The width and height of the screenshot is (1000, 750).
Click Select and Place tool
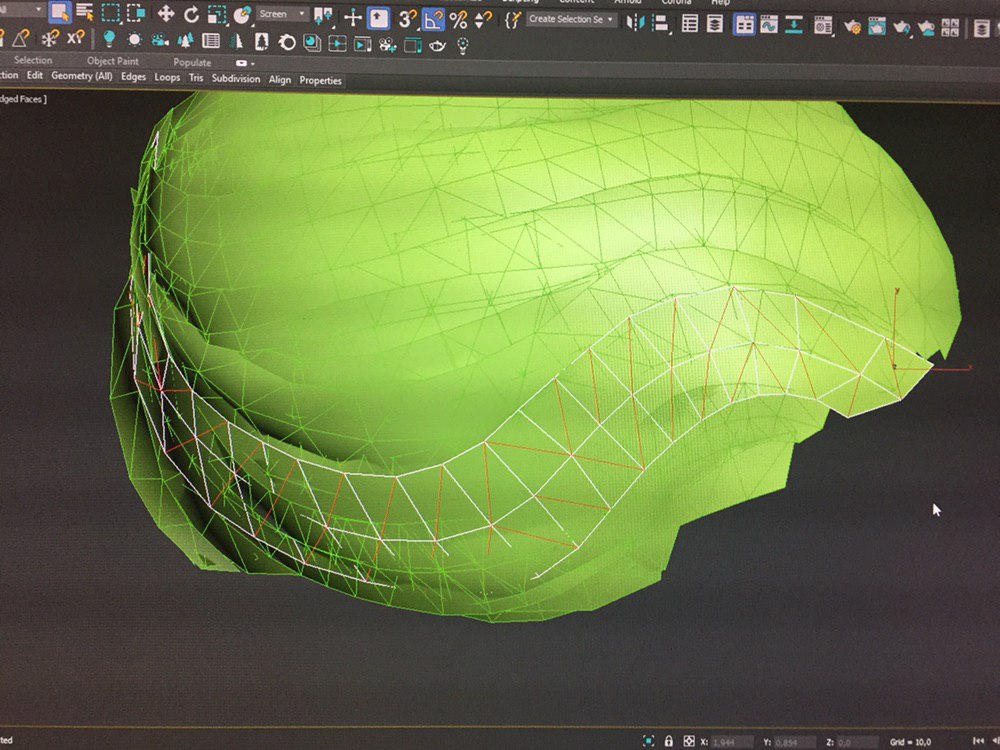[x=242, y=15]
